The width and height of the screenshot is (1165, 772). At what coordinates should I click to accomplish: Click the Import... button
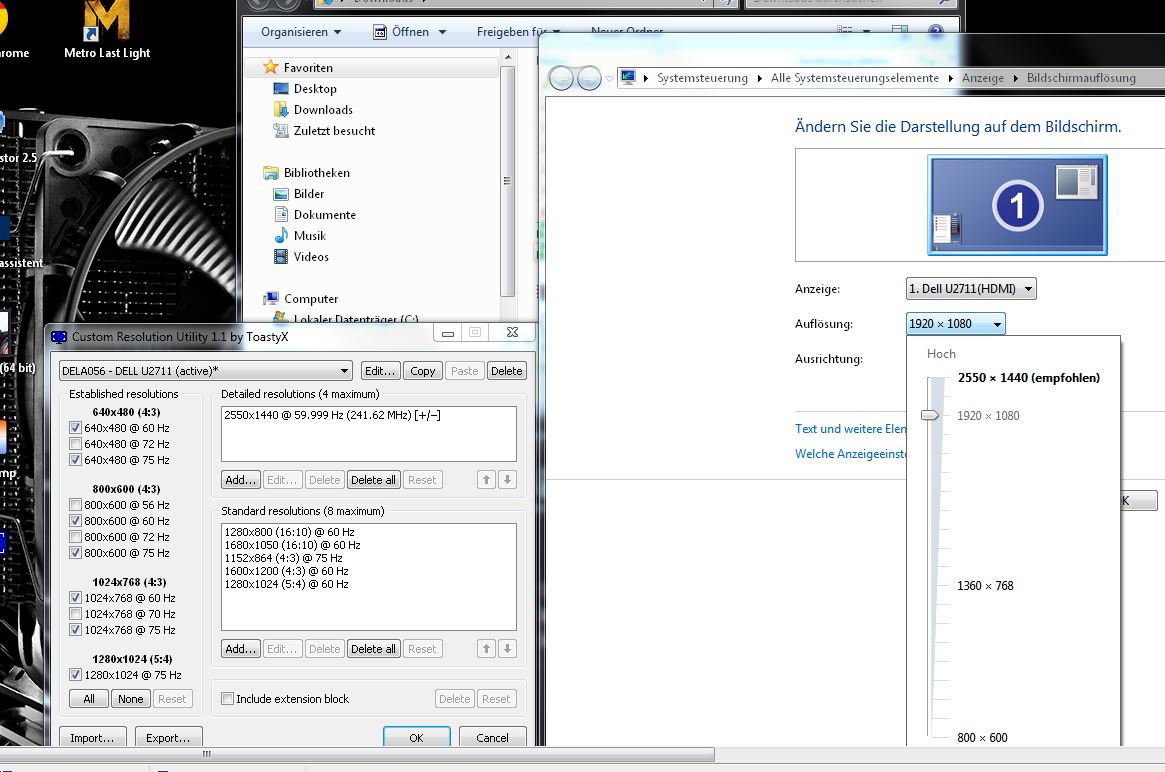[x=92, y=737]
